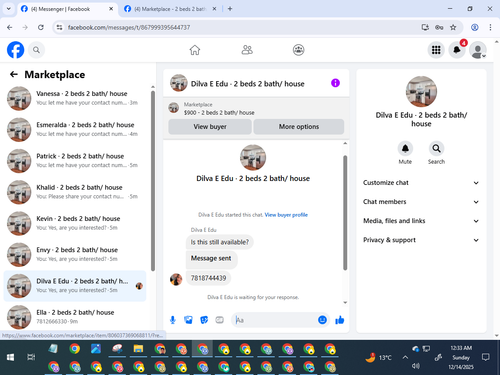This screenshot has height=375, width=500.
Task: Show hidden system tray icons chevron
Action: (x=405, y=357)
